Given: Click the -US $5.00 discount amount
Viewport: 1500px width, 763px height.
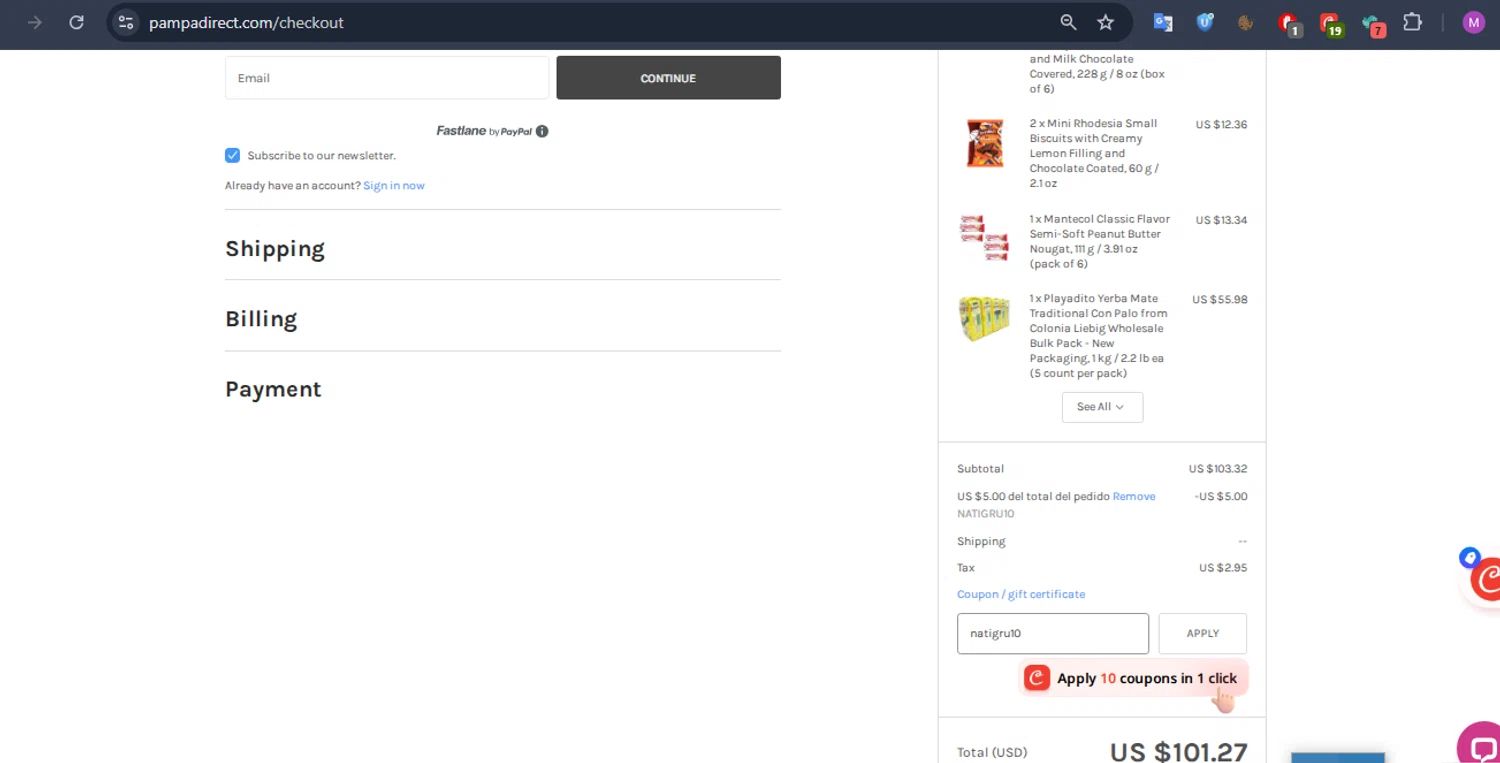Looking at the screenshot, I should tap(1220, 496).
